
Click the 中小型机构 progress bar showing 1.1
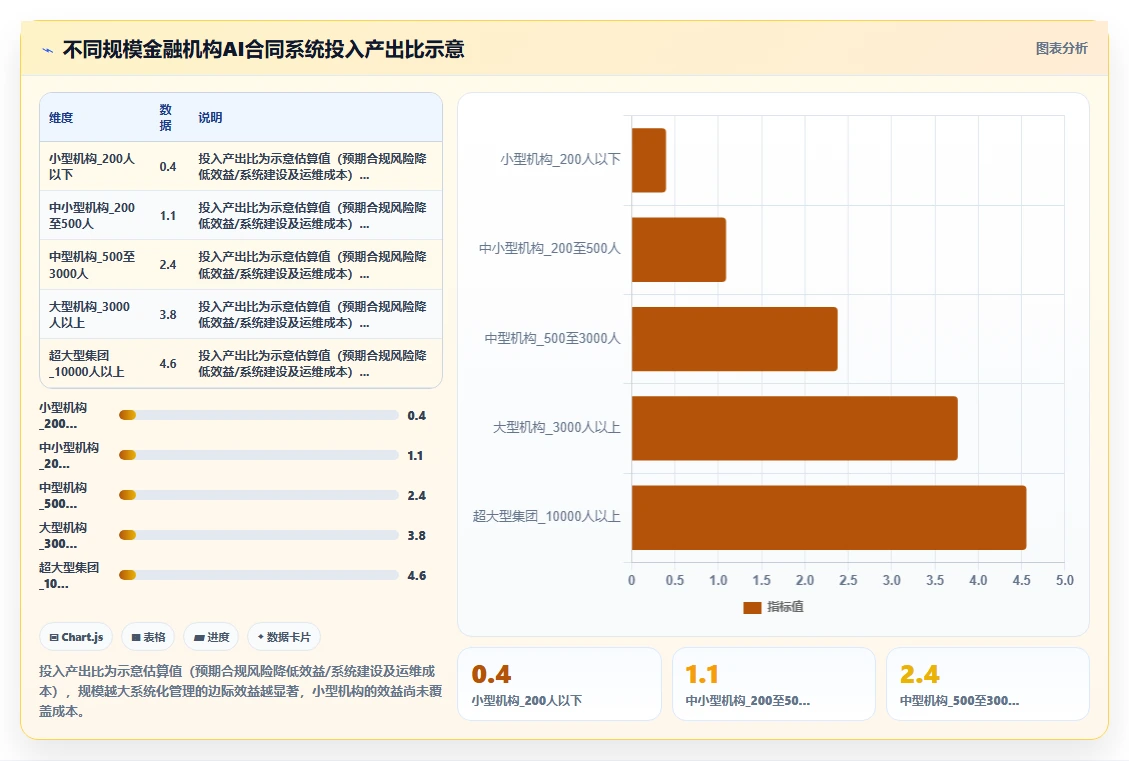pyautogui.click(x=258, y=455)
